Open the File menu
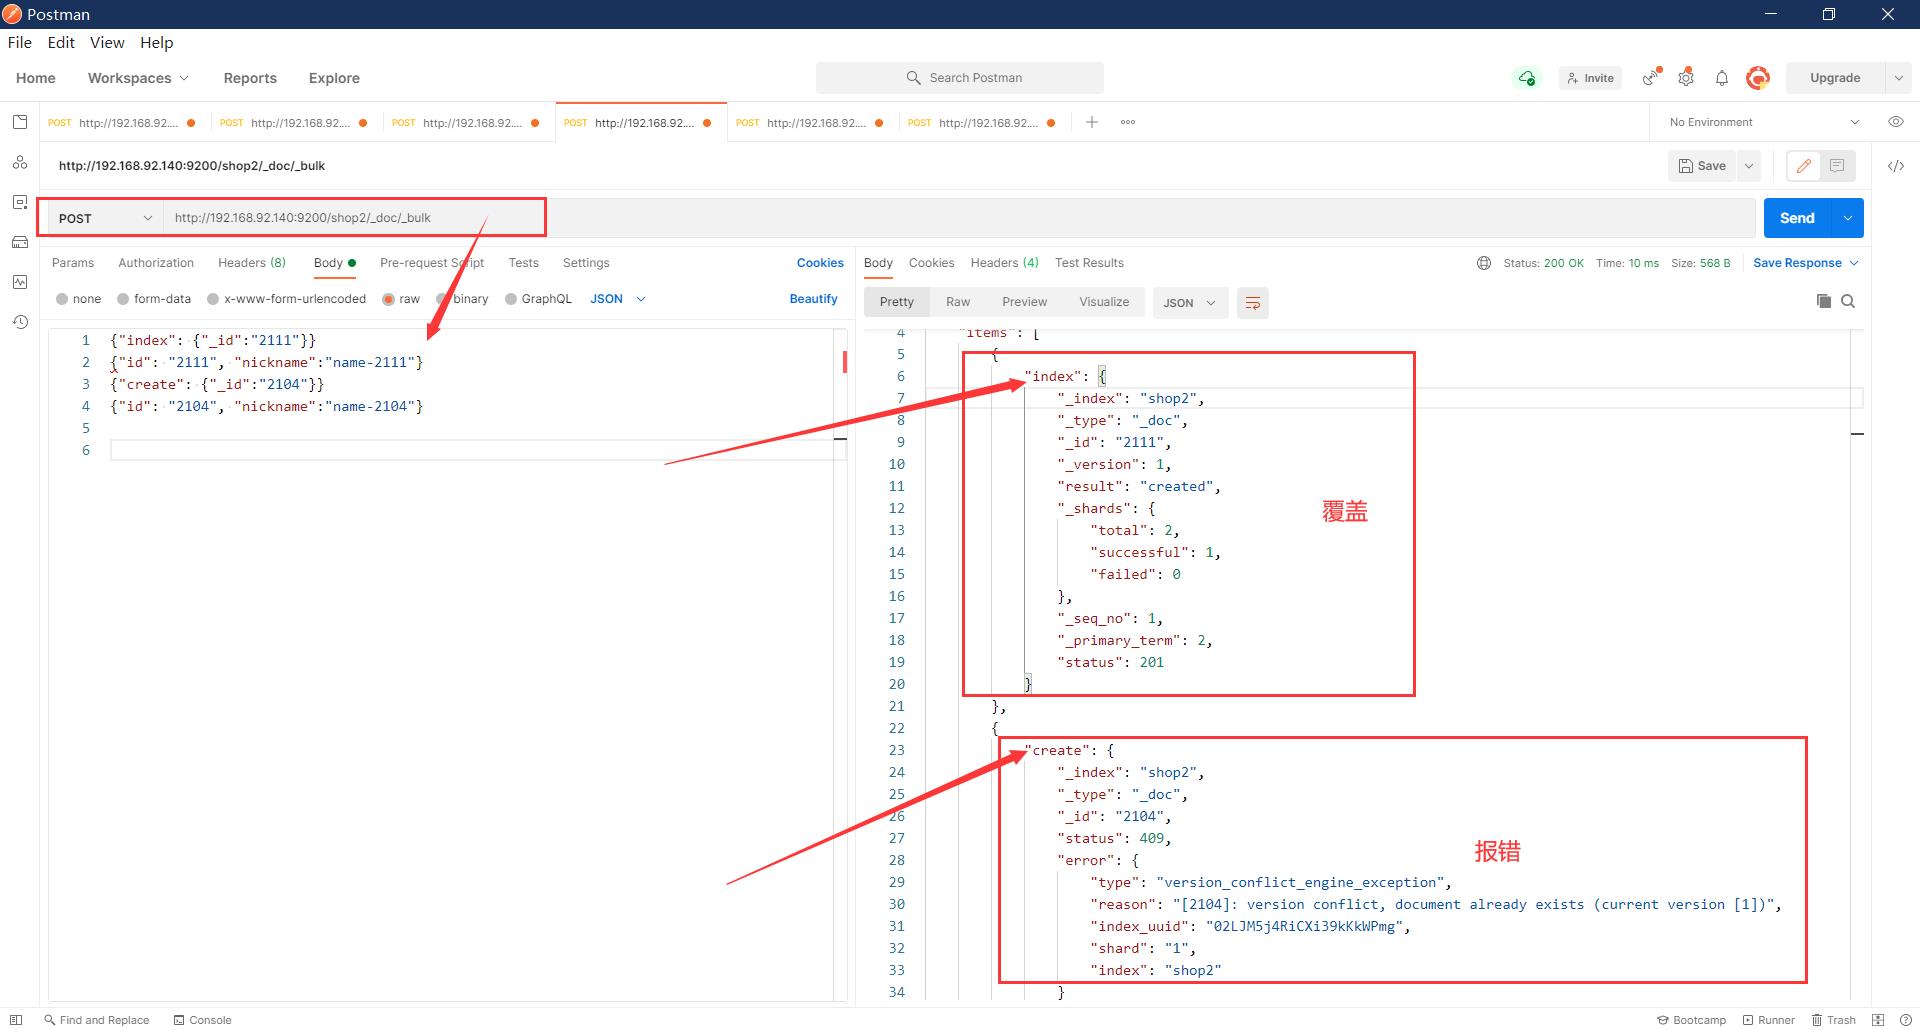Screen dimensions: 1920x1030 click(x=20, y=43)
